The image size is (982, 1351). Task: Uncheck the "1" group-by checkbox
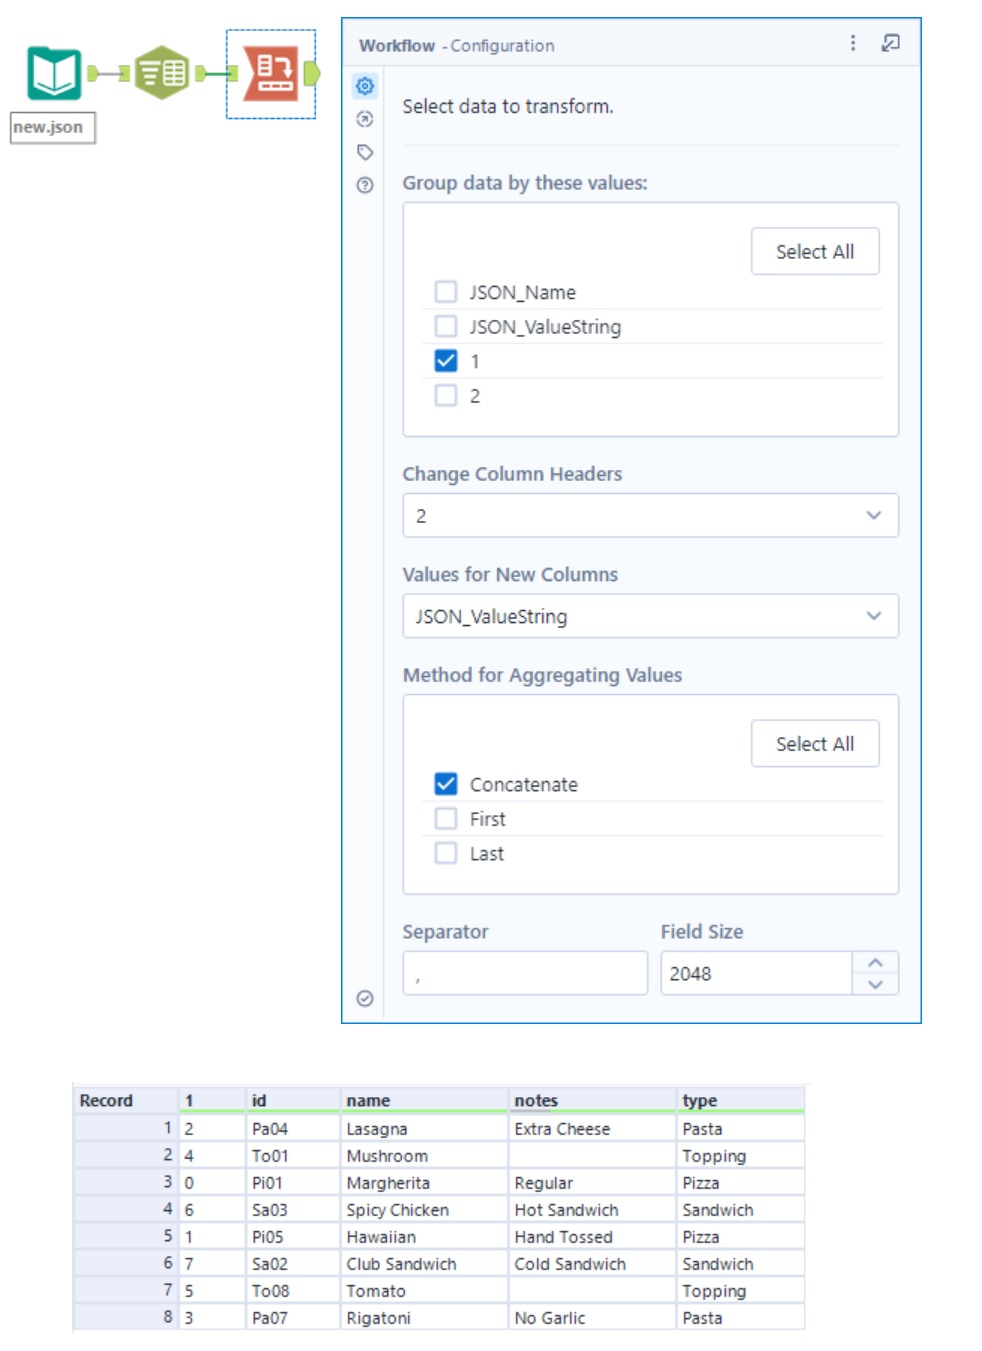click(444, 360)
